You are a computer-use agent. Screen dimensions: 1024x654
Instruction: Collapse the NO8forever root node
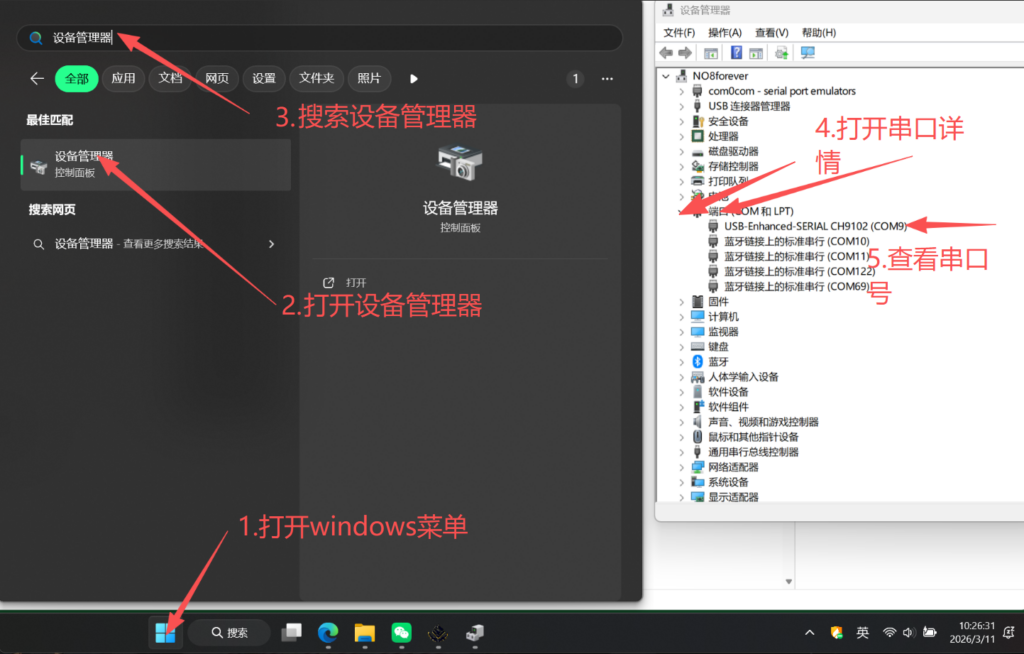[x=667, y=76]
